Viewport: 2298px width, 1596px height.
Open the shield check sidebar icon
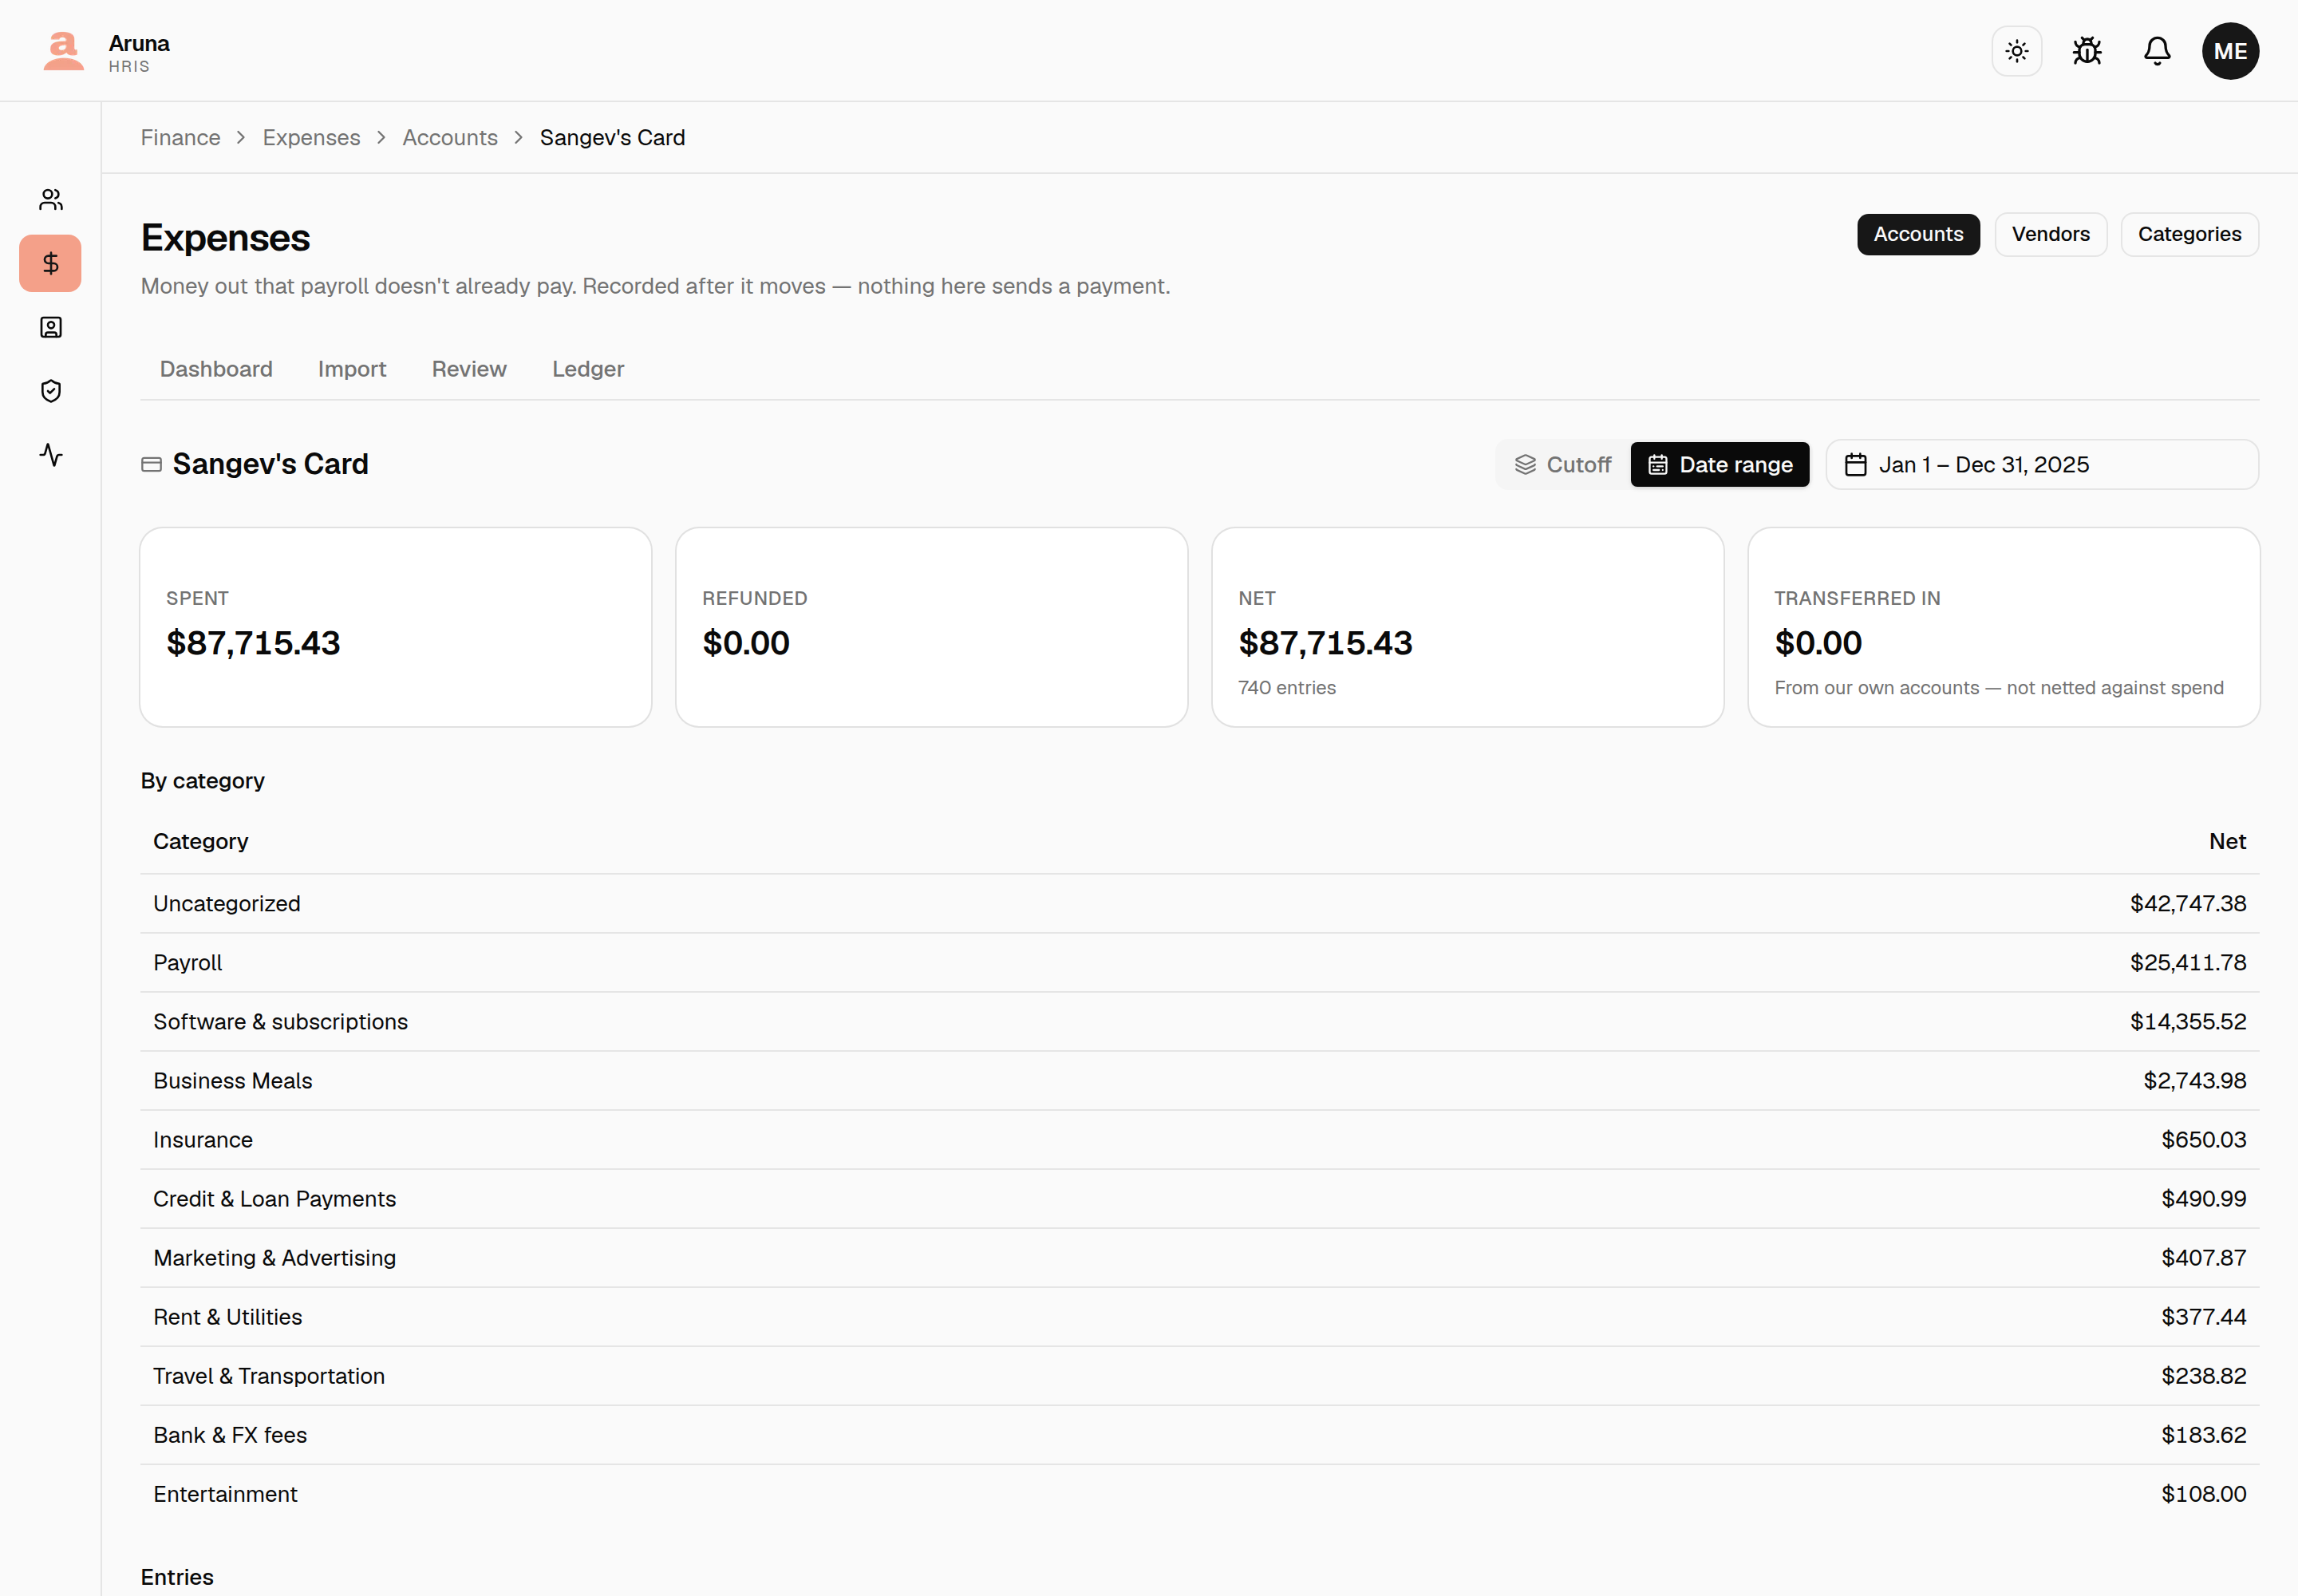(x=51, y=391)
